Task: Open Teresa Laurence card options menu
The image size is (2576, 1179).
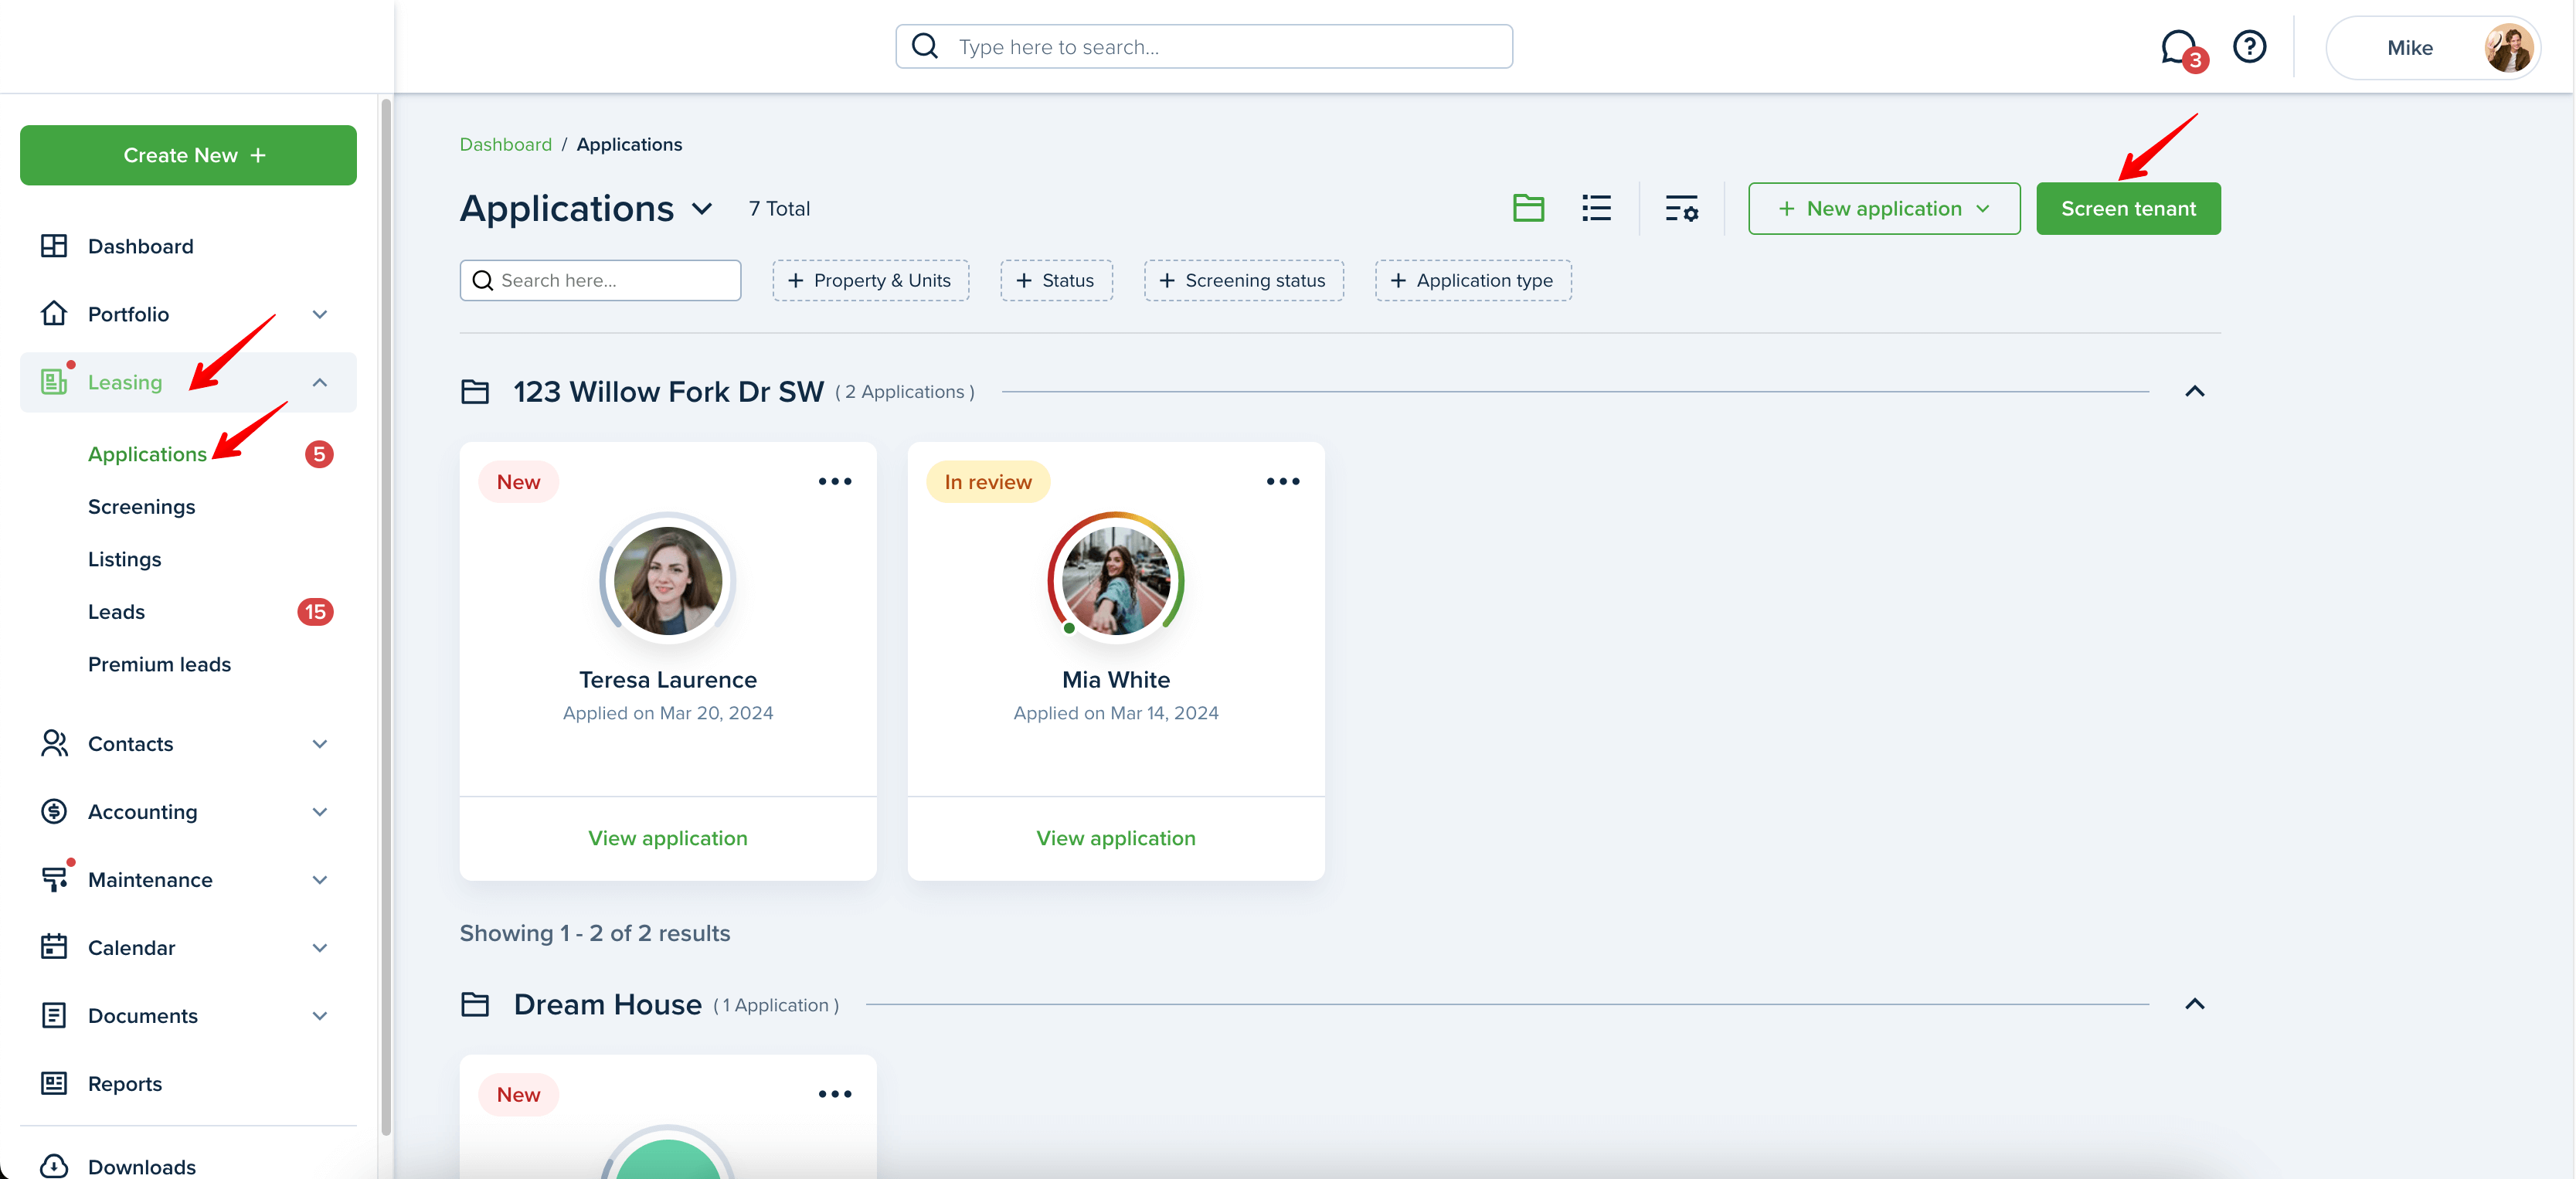Action: tap(835, 481)
